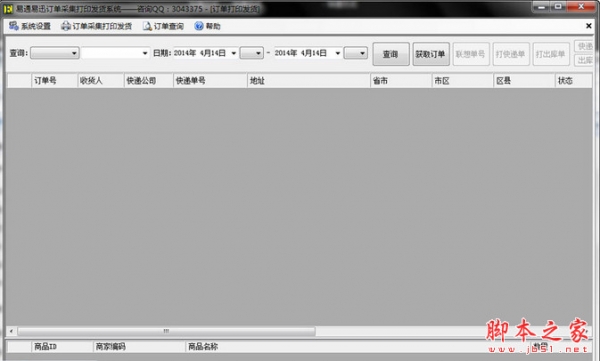Click the app logo in title bar
Viewport: 600px width, 361px height.
[8, 8]
